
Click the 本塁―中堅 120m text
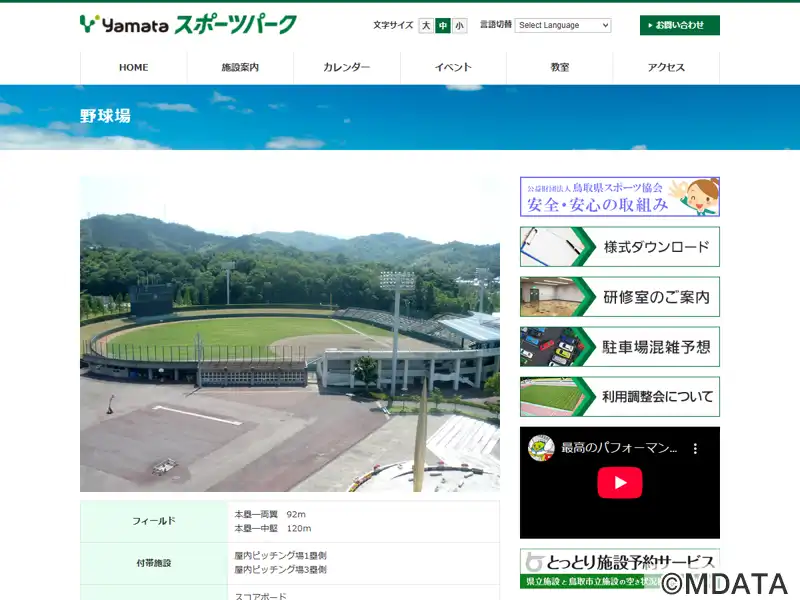coord(272,529)
